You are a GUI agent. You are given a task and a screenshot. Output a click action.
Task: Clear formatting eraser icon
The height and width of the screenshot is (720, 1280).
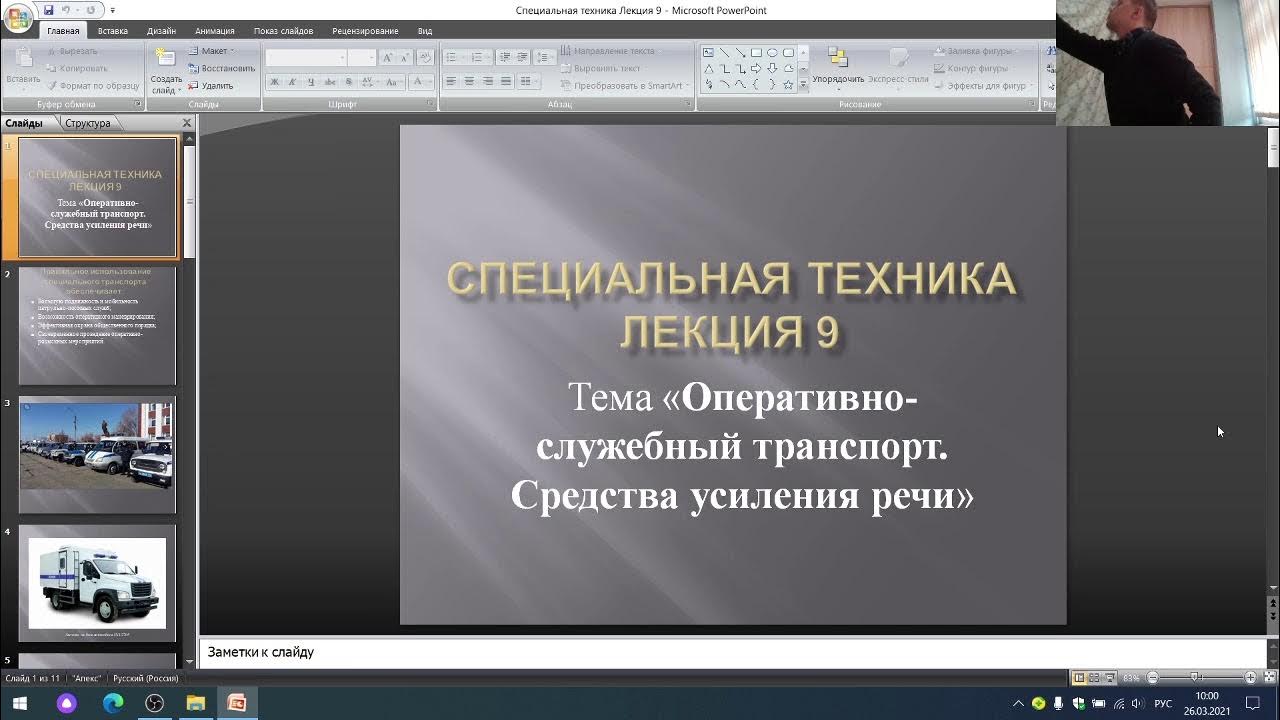425,58
